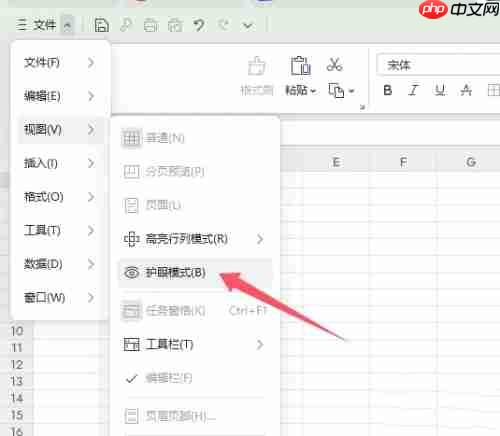Expand the quick access toolbar chevron

tap(248, 25)
